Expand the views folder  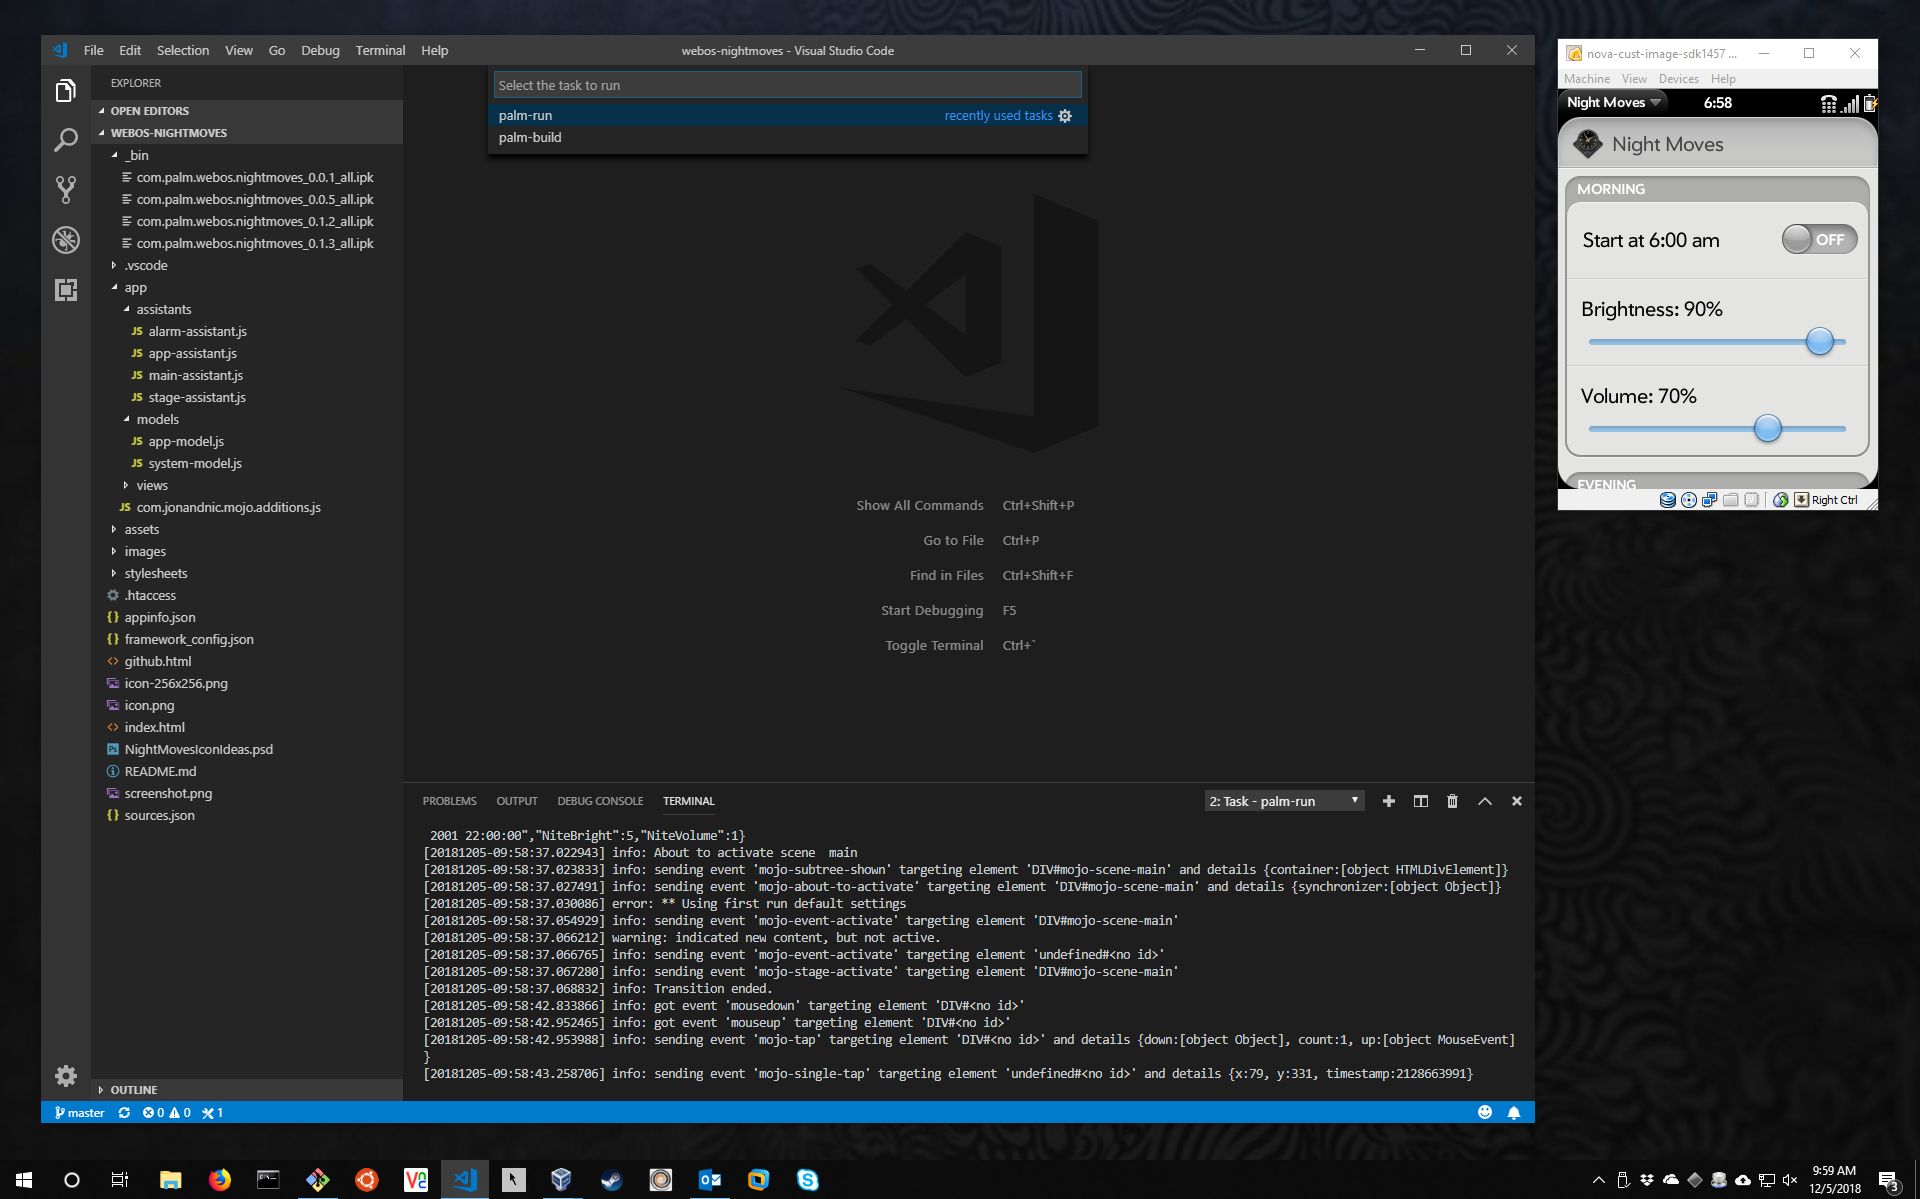pos(152,485)
